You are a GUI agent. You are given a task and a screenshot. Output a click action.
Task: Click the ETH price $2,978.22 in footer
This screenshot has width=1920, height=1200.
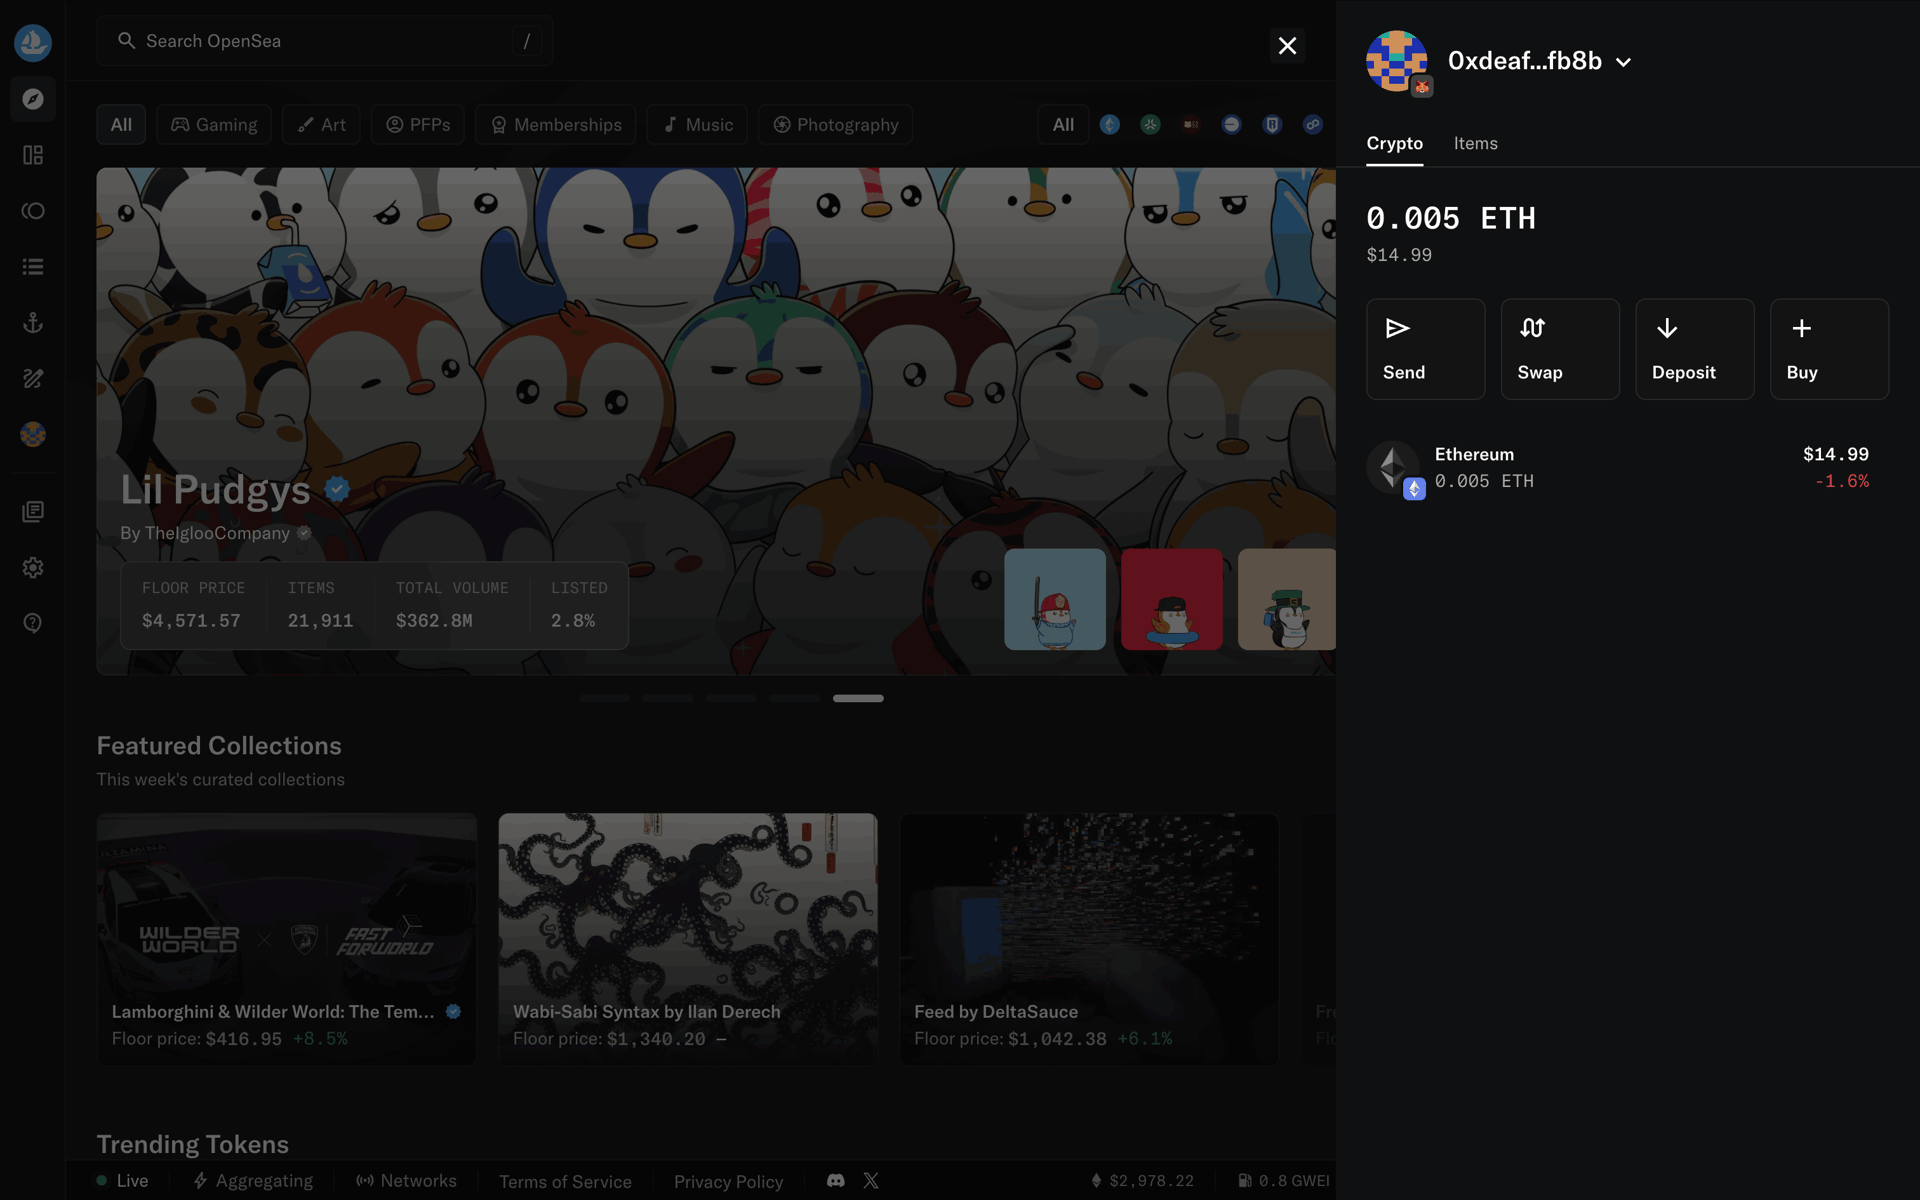click(x=1142, y=1181)
